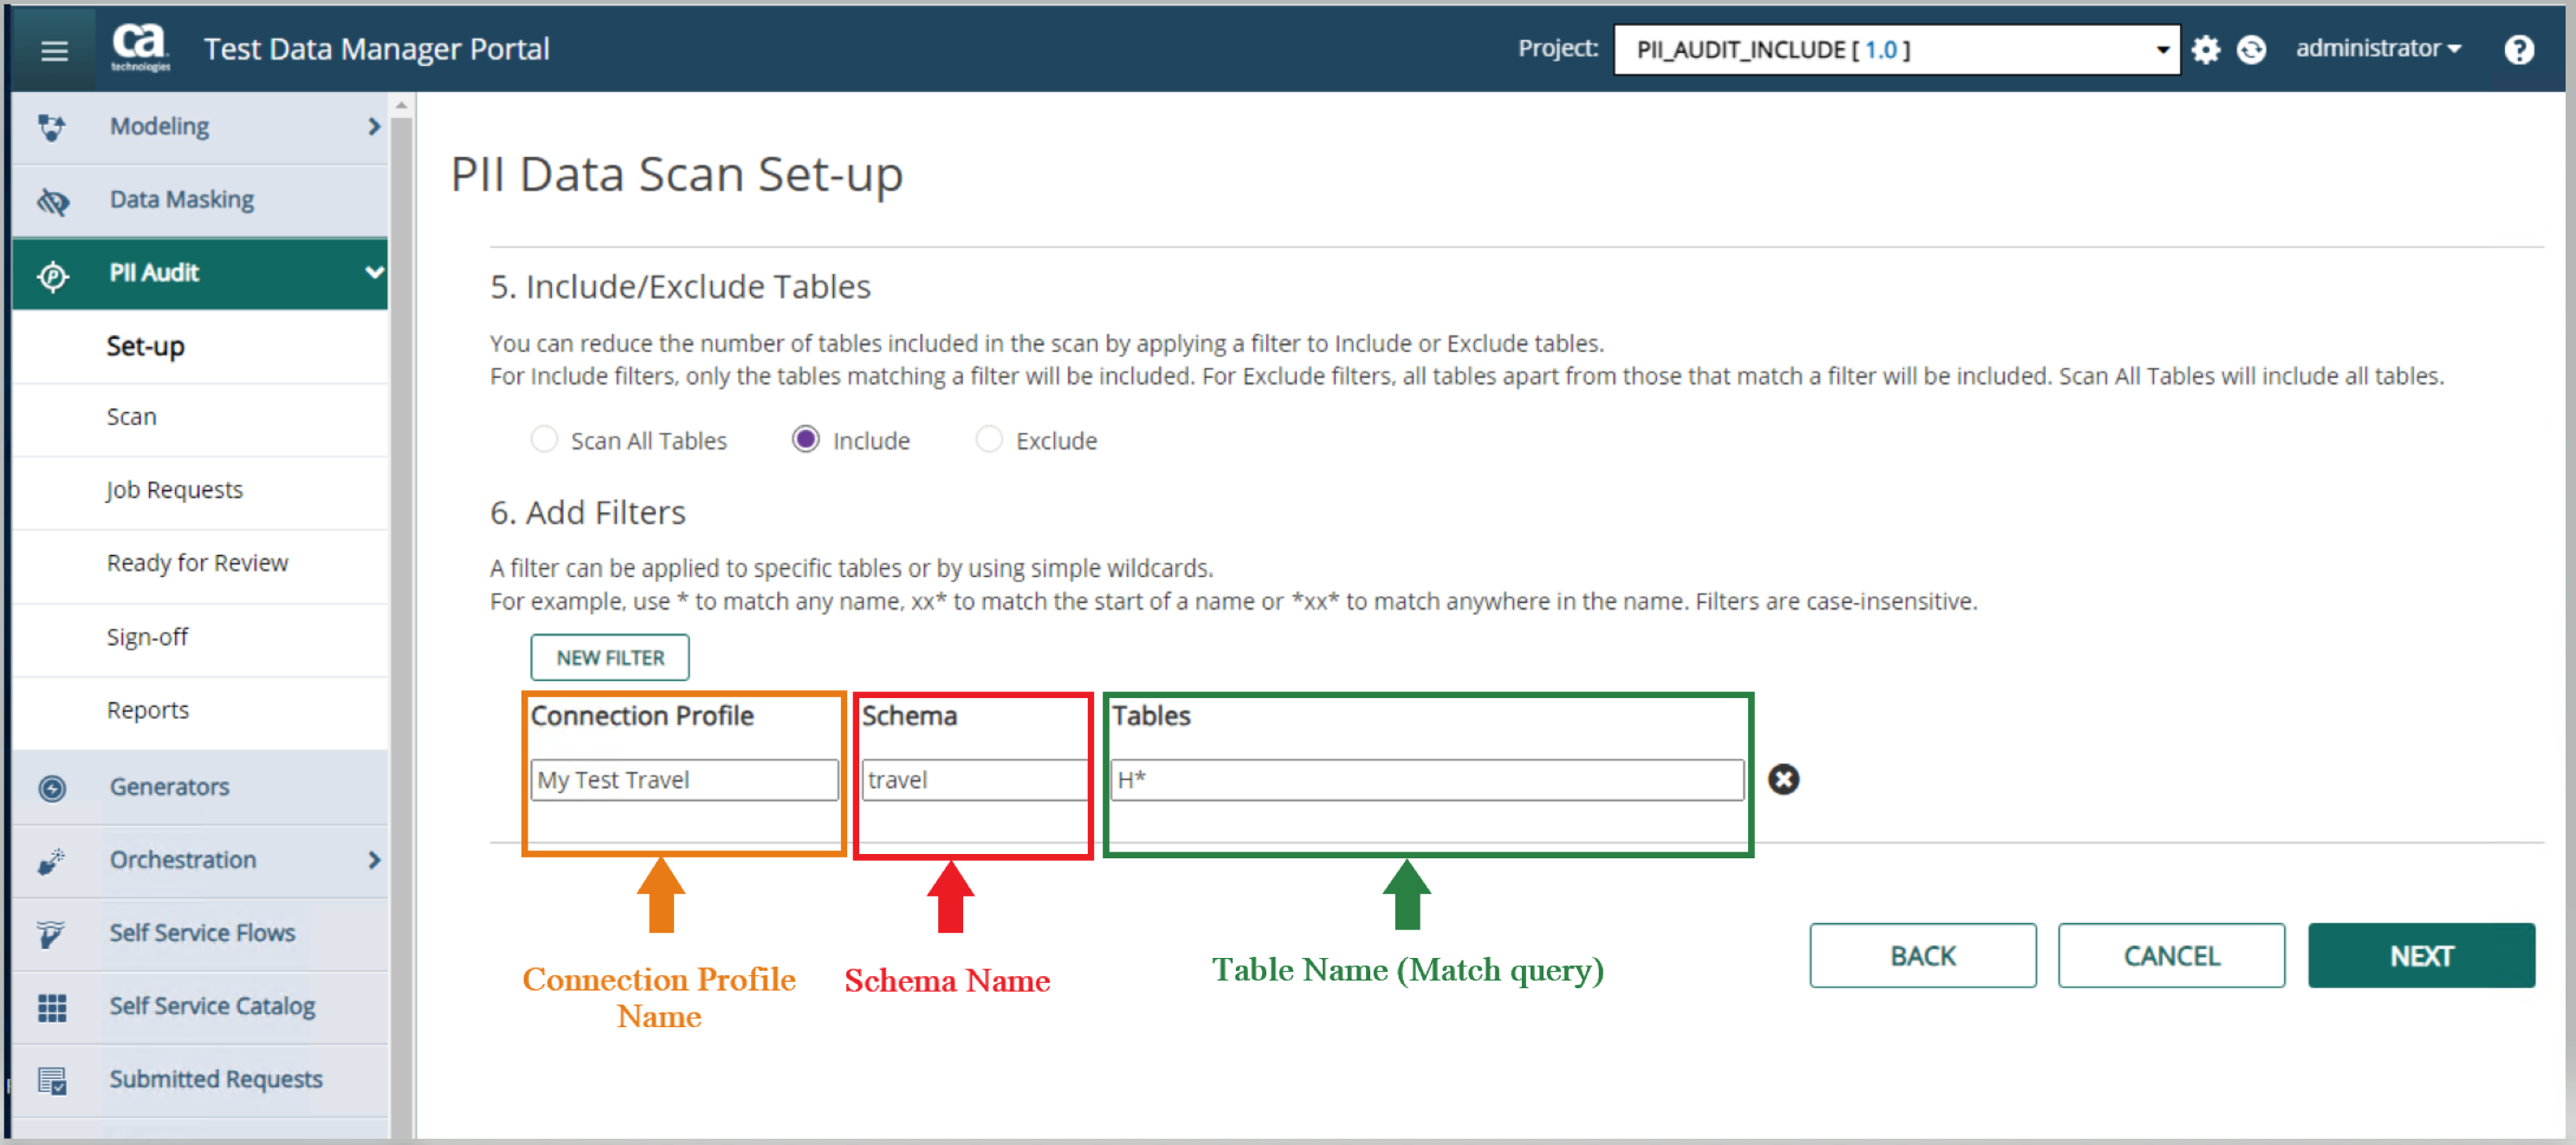The image size is (2576, 1145).
Task: Click the Tables filter input field
Action: point(1427,780)
